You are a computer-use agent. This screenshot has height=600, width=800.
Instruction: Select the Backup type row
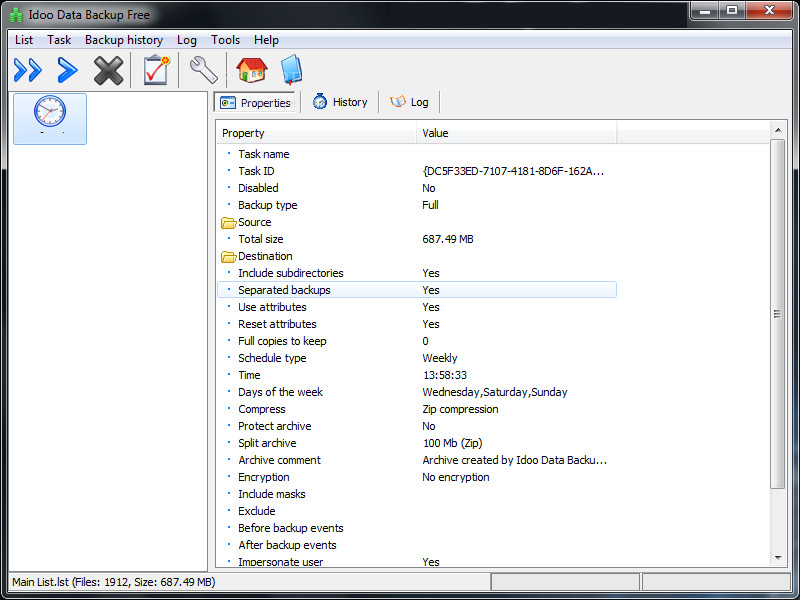(x=417, y=205)
